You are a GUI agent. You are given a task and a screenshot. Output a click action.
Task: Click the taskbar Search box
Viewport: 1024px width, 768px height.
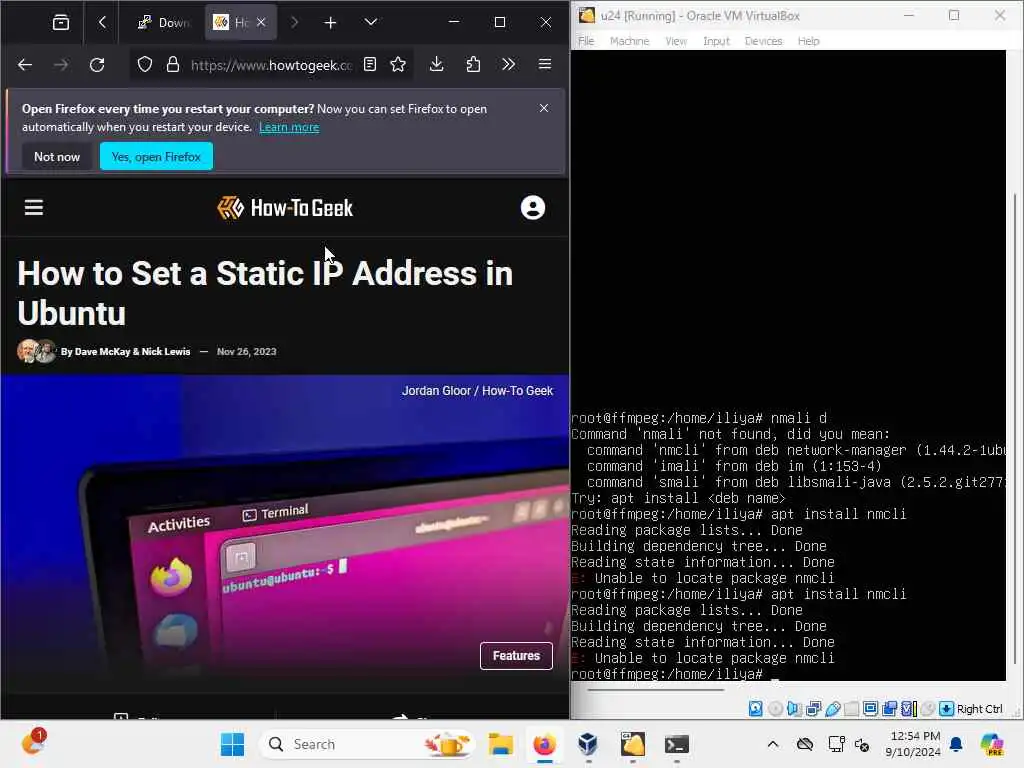(369, 744)
